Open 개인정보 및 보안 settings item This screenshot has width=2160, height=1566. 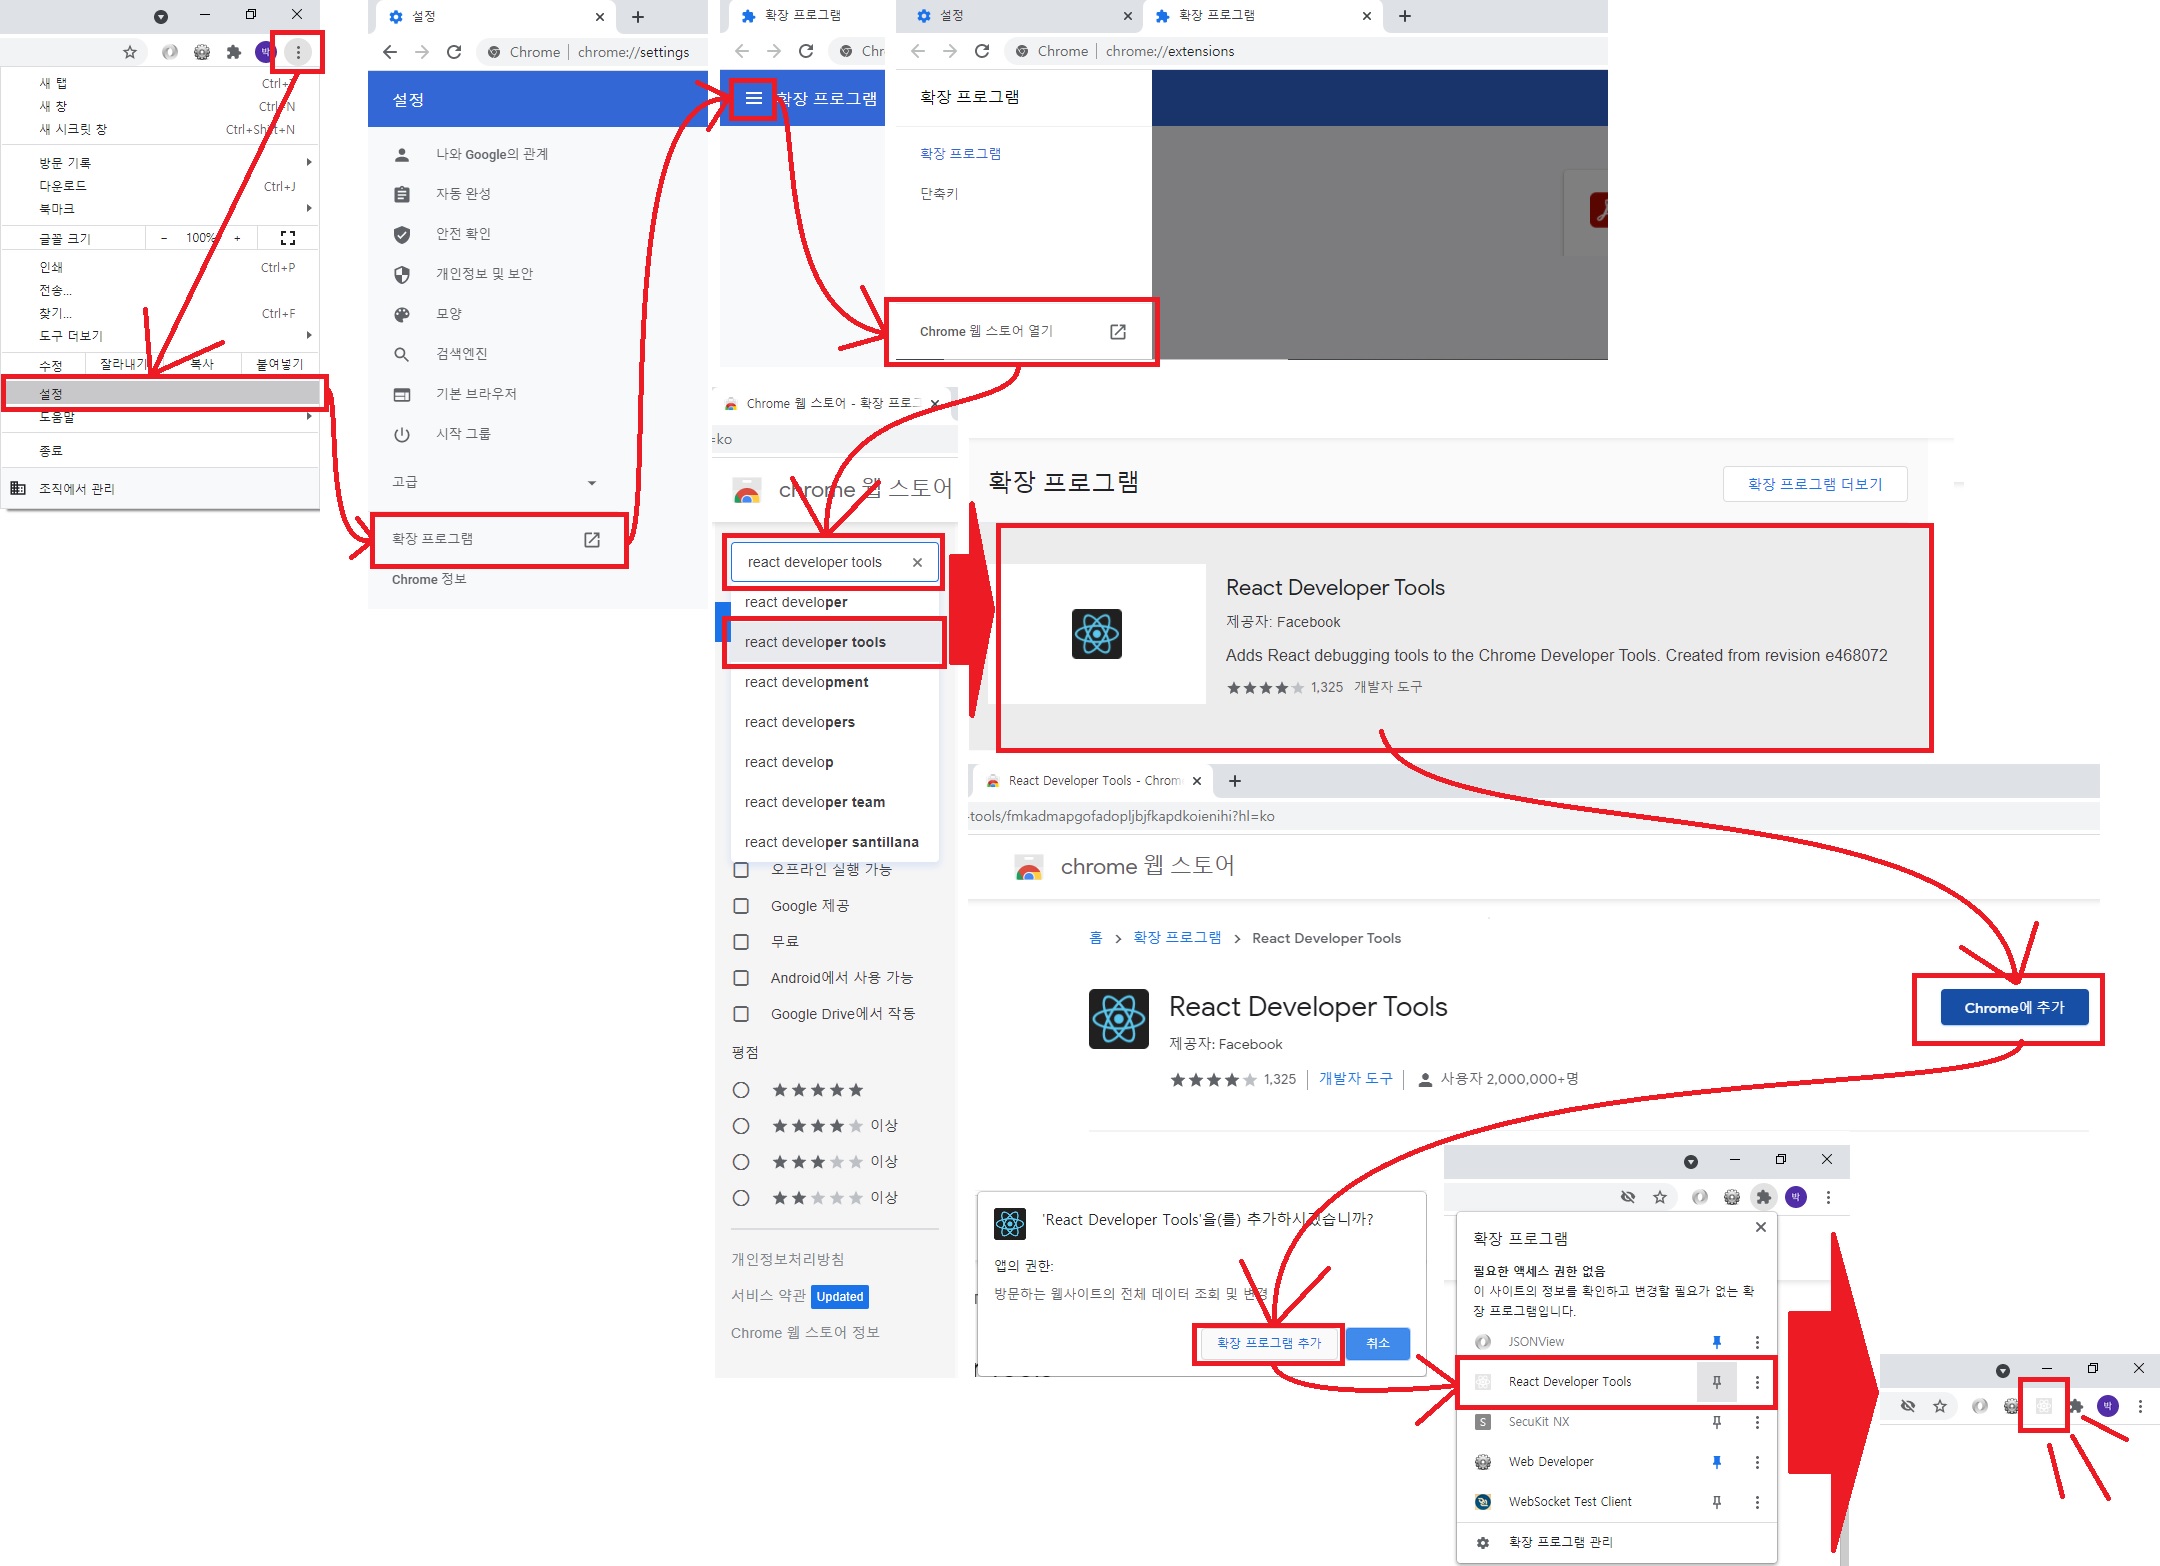484,274
